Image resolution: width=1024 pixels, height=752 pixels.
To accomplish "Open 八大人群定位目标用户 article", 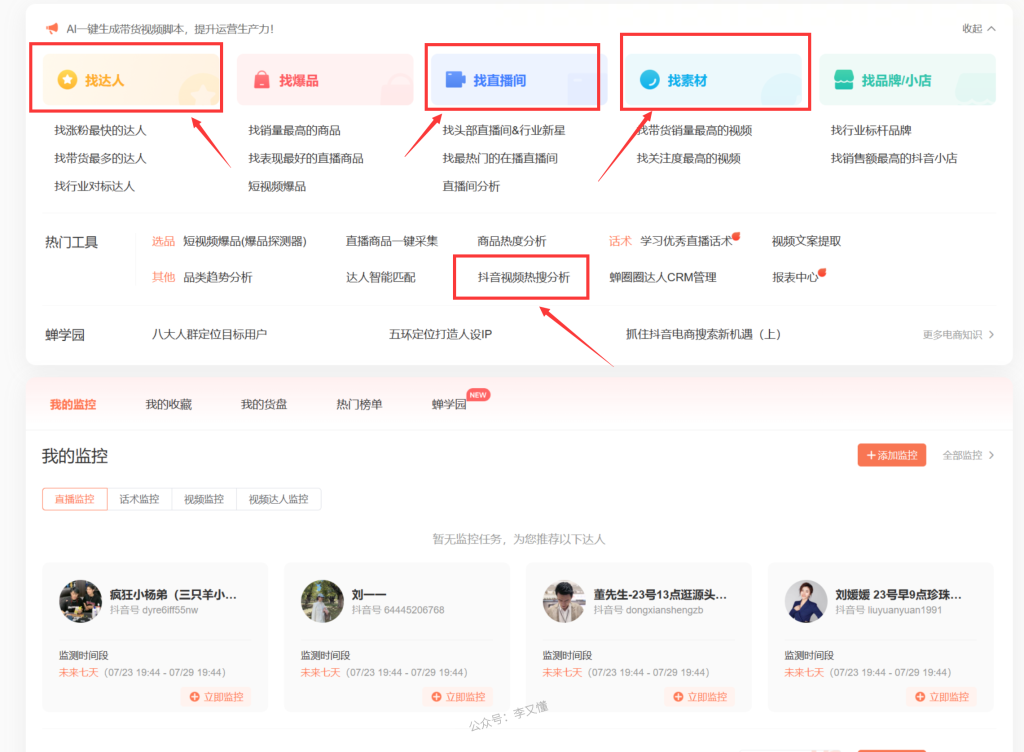I will (209, 334).
